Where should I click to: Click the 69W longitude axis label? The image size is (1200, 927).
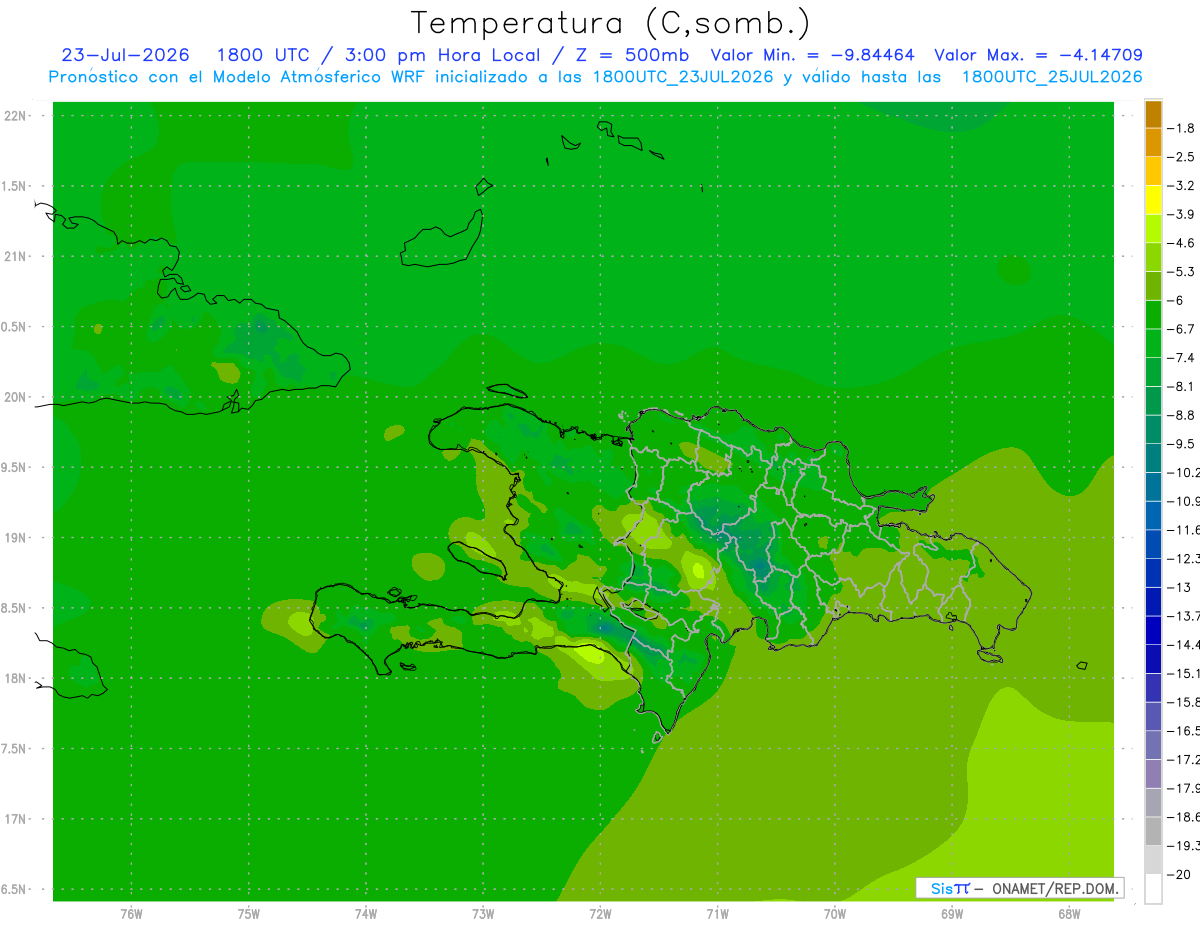tap(952, 913)
